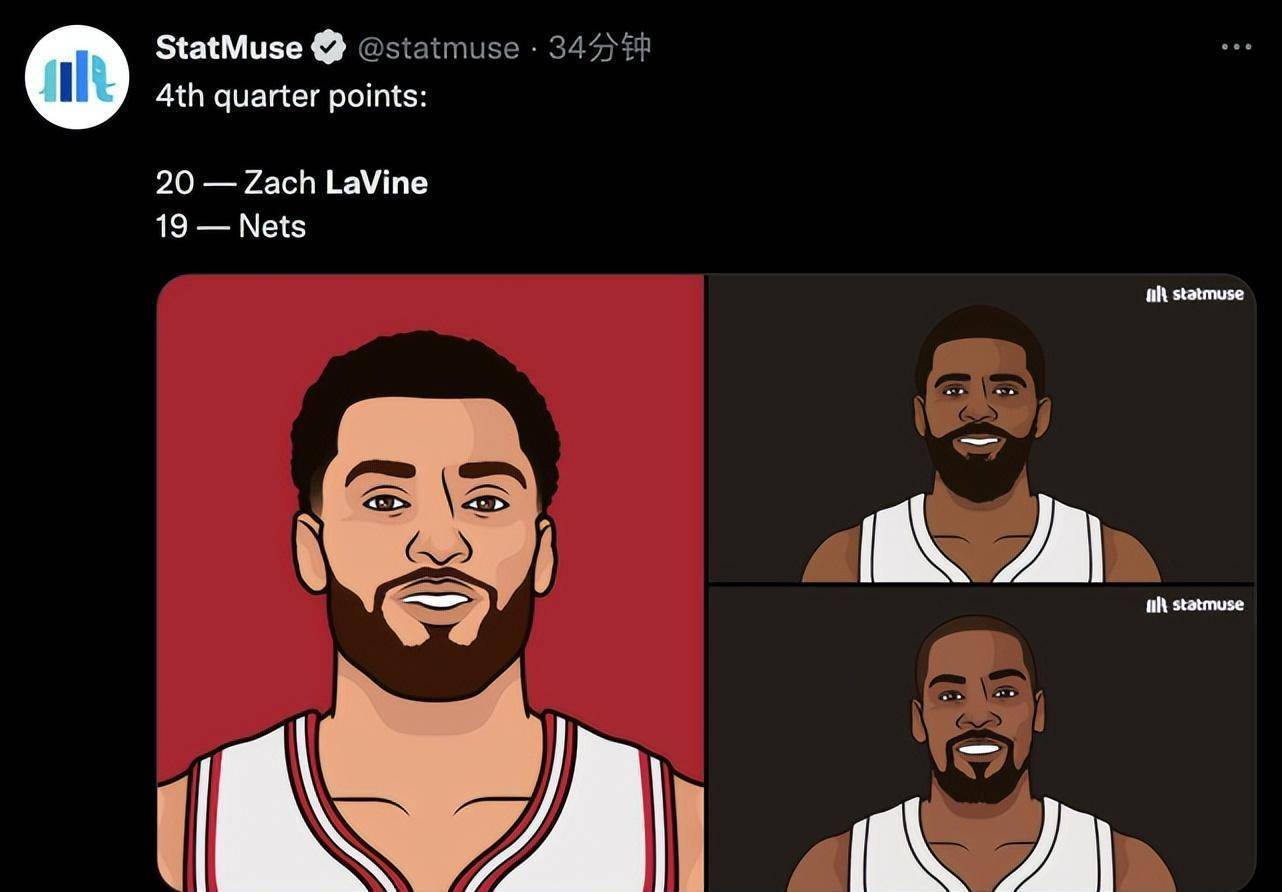
Task: Click the '19 — Nets' line
Action: click(x=231, y=227)
